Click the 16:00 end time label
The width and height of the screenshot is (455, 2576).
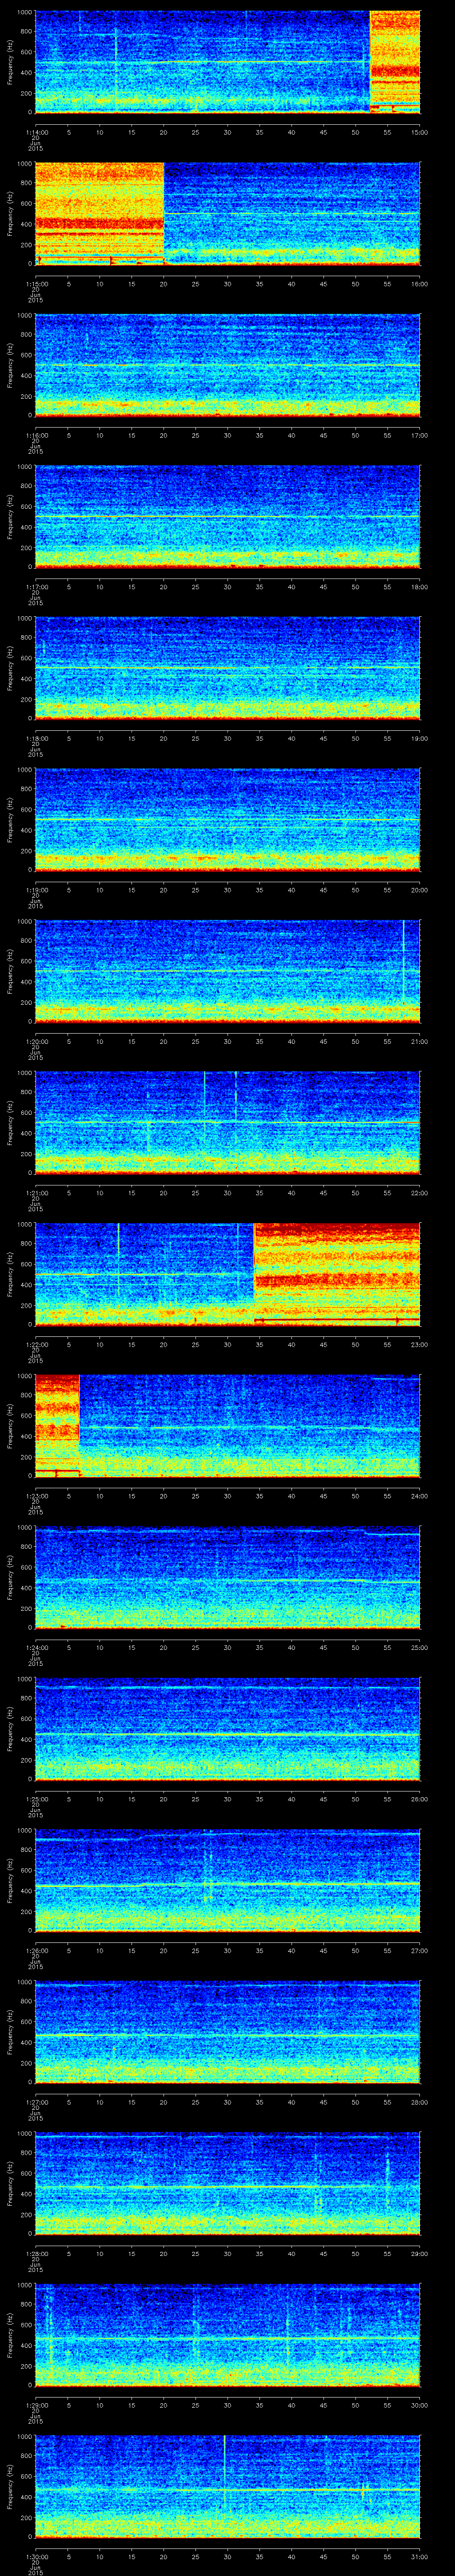419,283
